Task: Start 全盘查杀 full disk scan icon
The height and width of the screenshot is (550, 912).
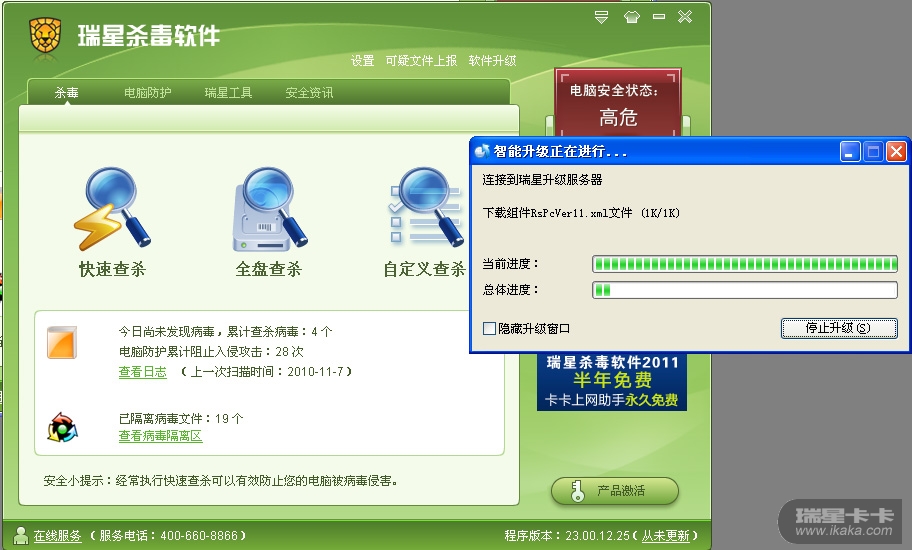Action: pos(269,209)
